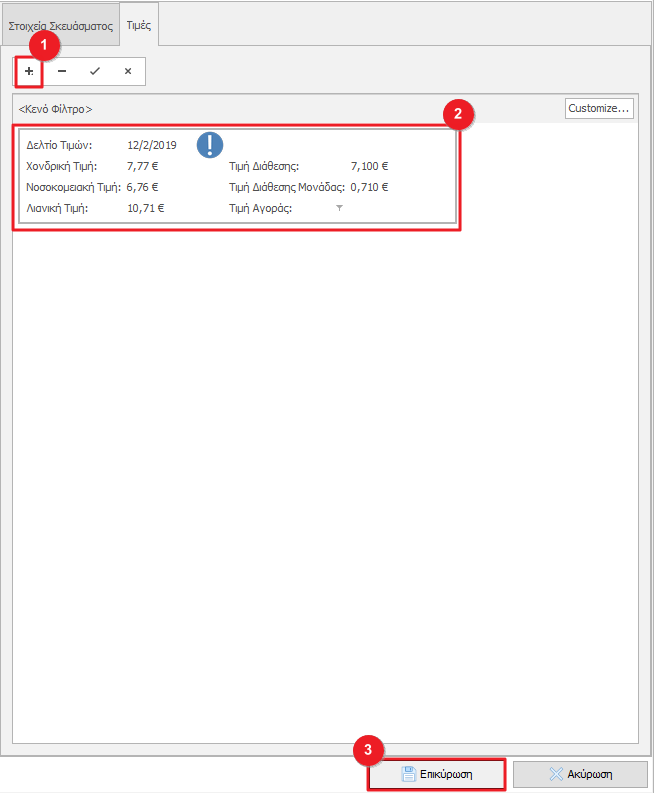Click the Τιμή Αγοράς field label

261,208
